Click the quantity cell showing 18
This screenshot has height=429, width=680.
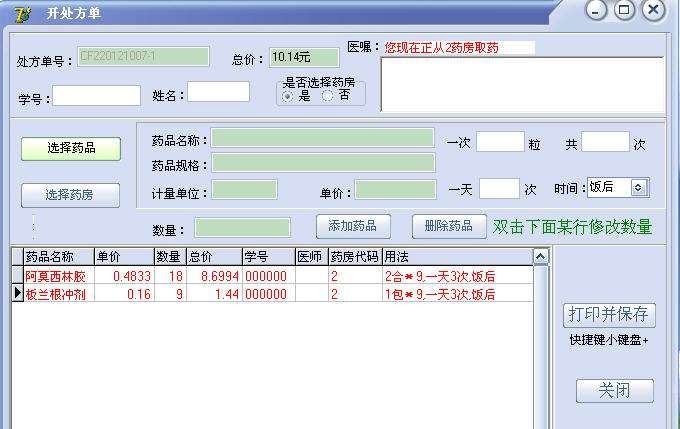point(170,276)
